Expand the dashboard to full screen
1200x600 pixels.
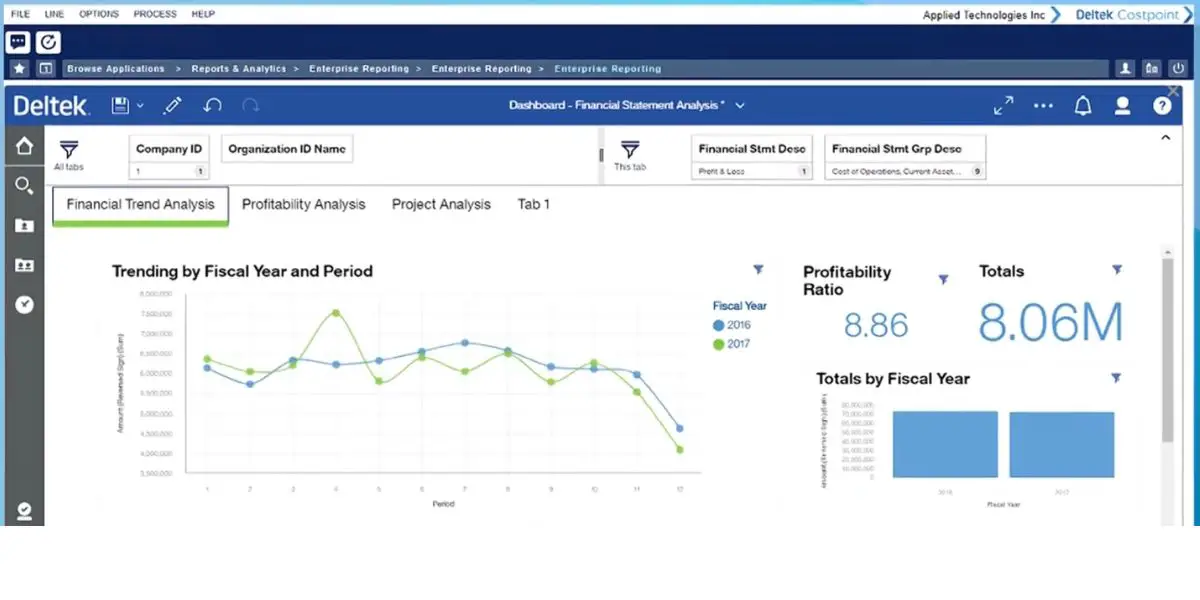click(1003, 105)
